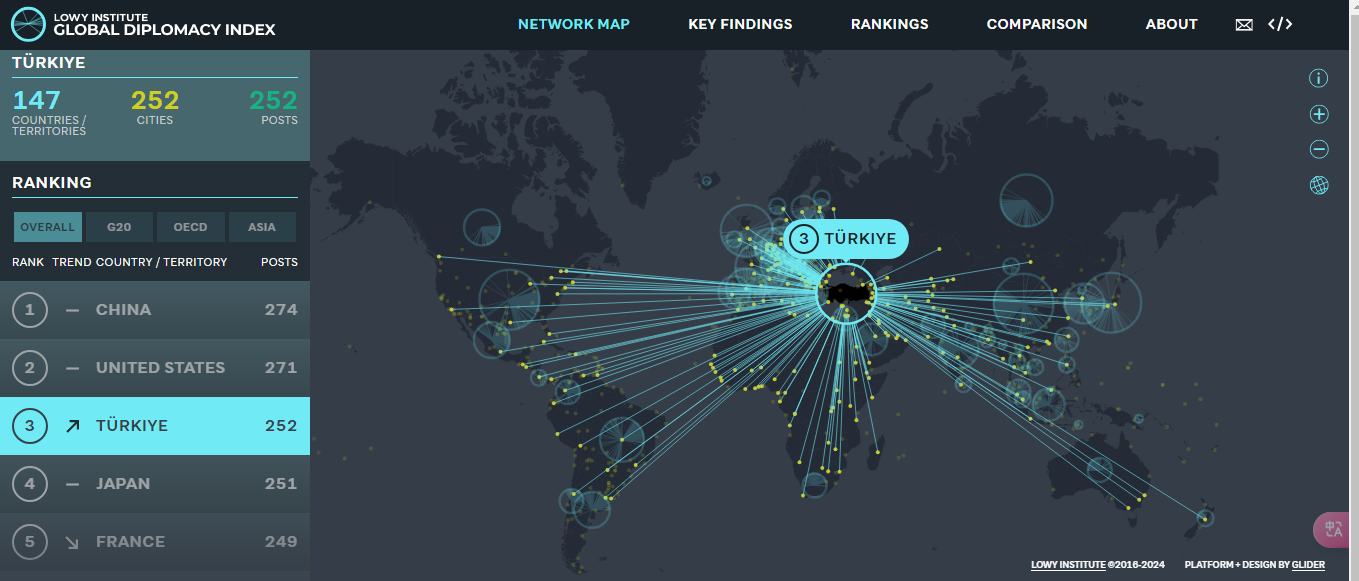
Task: Select China in the ranking list
Action: tap(155, 310)
